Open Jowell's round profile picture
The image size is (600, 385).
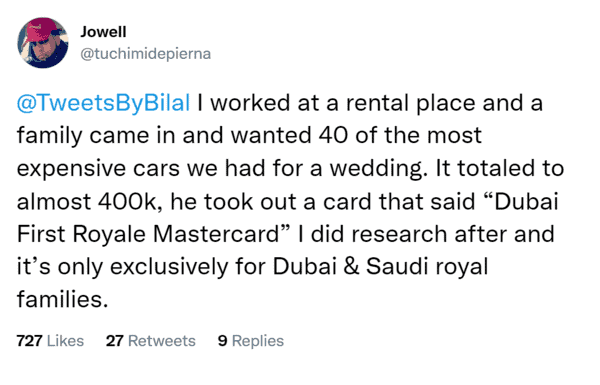[43, 42]
